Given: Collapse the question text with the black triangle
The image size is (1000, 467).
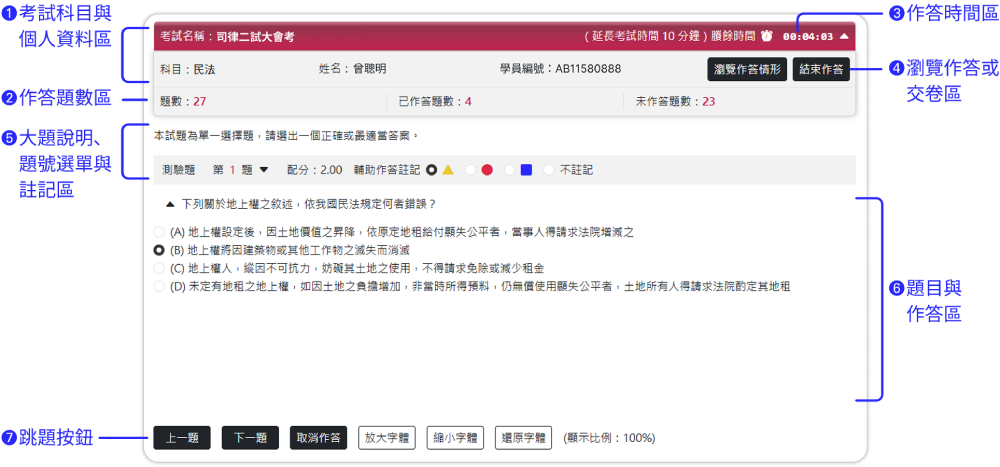Looking at the screenshot, I should point(170,205).
